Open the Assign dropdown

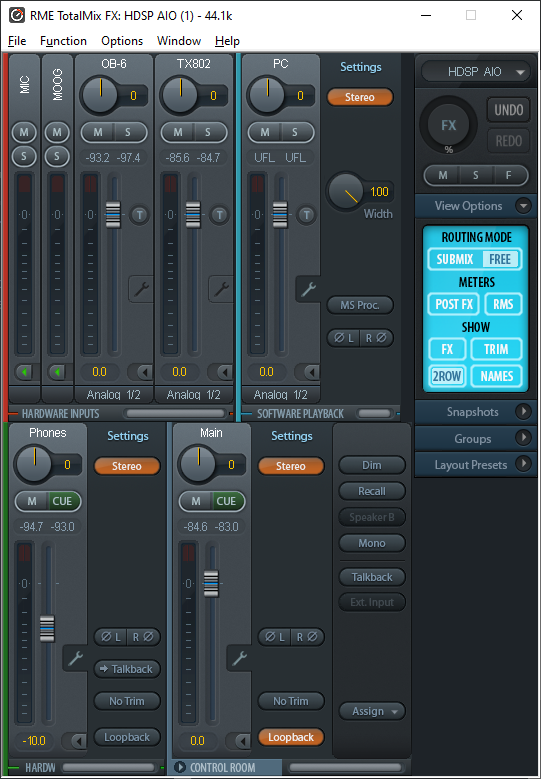pyautogui.click(x=372, y=711)
